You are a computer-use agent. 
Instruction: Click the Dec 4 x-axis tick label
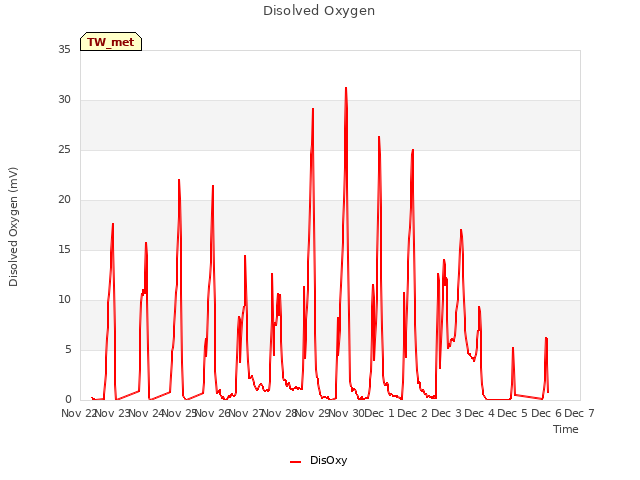tap(480, 413)
